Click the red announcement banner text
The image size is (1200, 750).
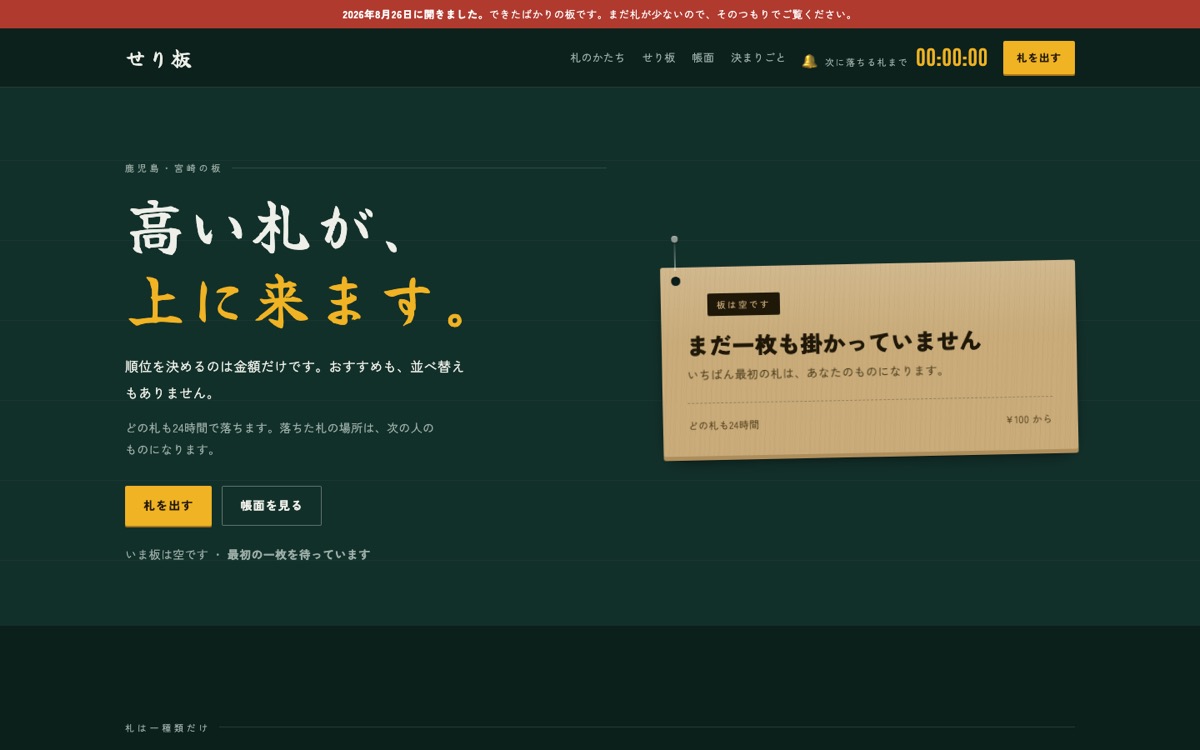pyautogui.click(x=599, y=14)
